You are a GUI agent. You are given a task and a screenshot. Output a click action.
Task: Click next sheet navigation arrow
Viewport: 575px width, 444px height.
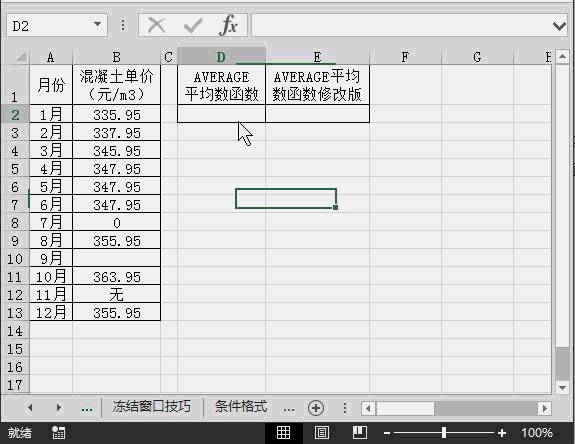(59, 407)
